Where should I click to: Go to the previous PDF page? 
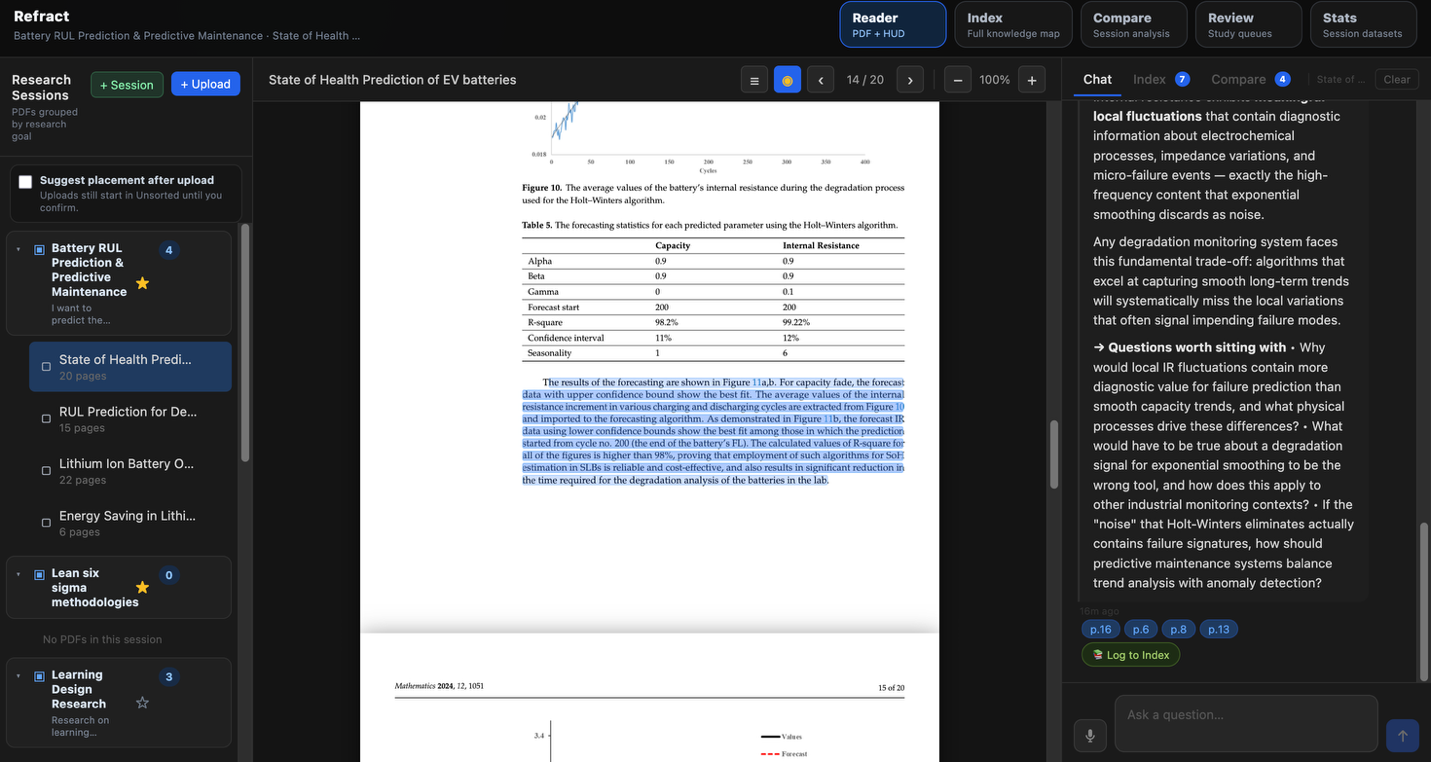[x=820, y=80]
